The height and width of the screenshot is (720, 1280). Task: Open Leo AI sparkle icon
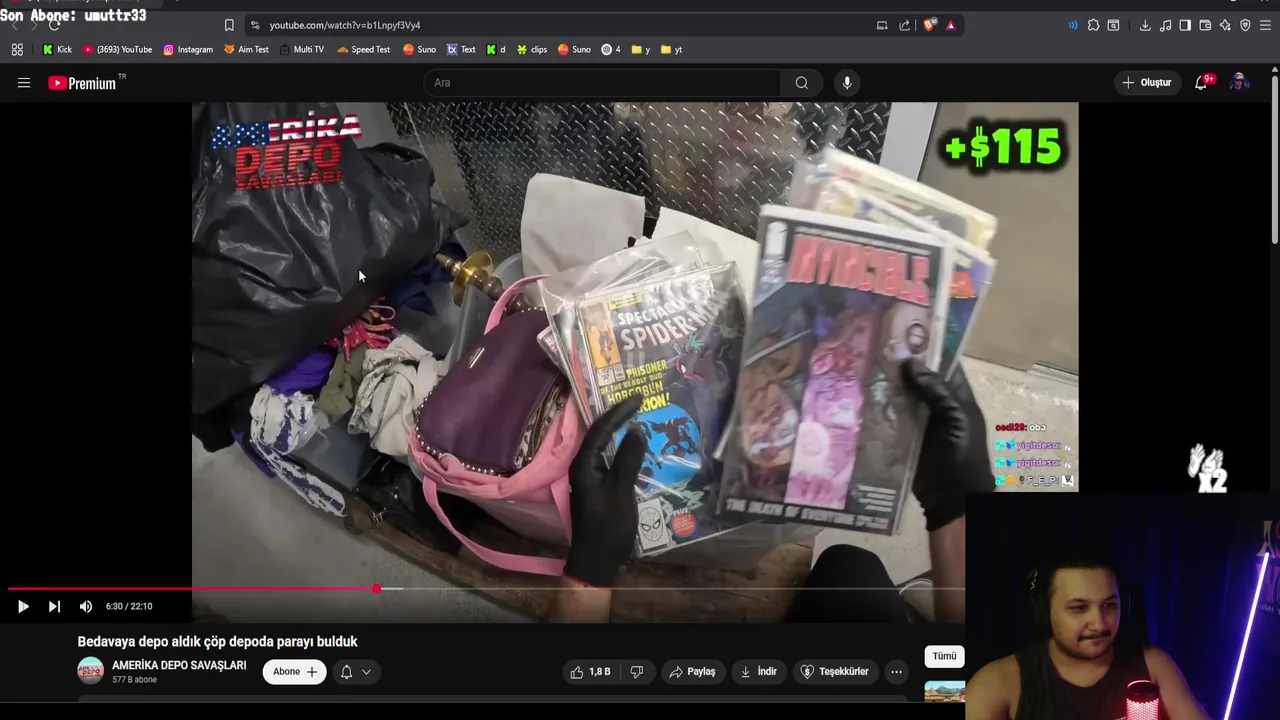[1225, 25]
